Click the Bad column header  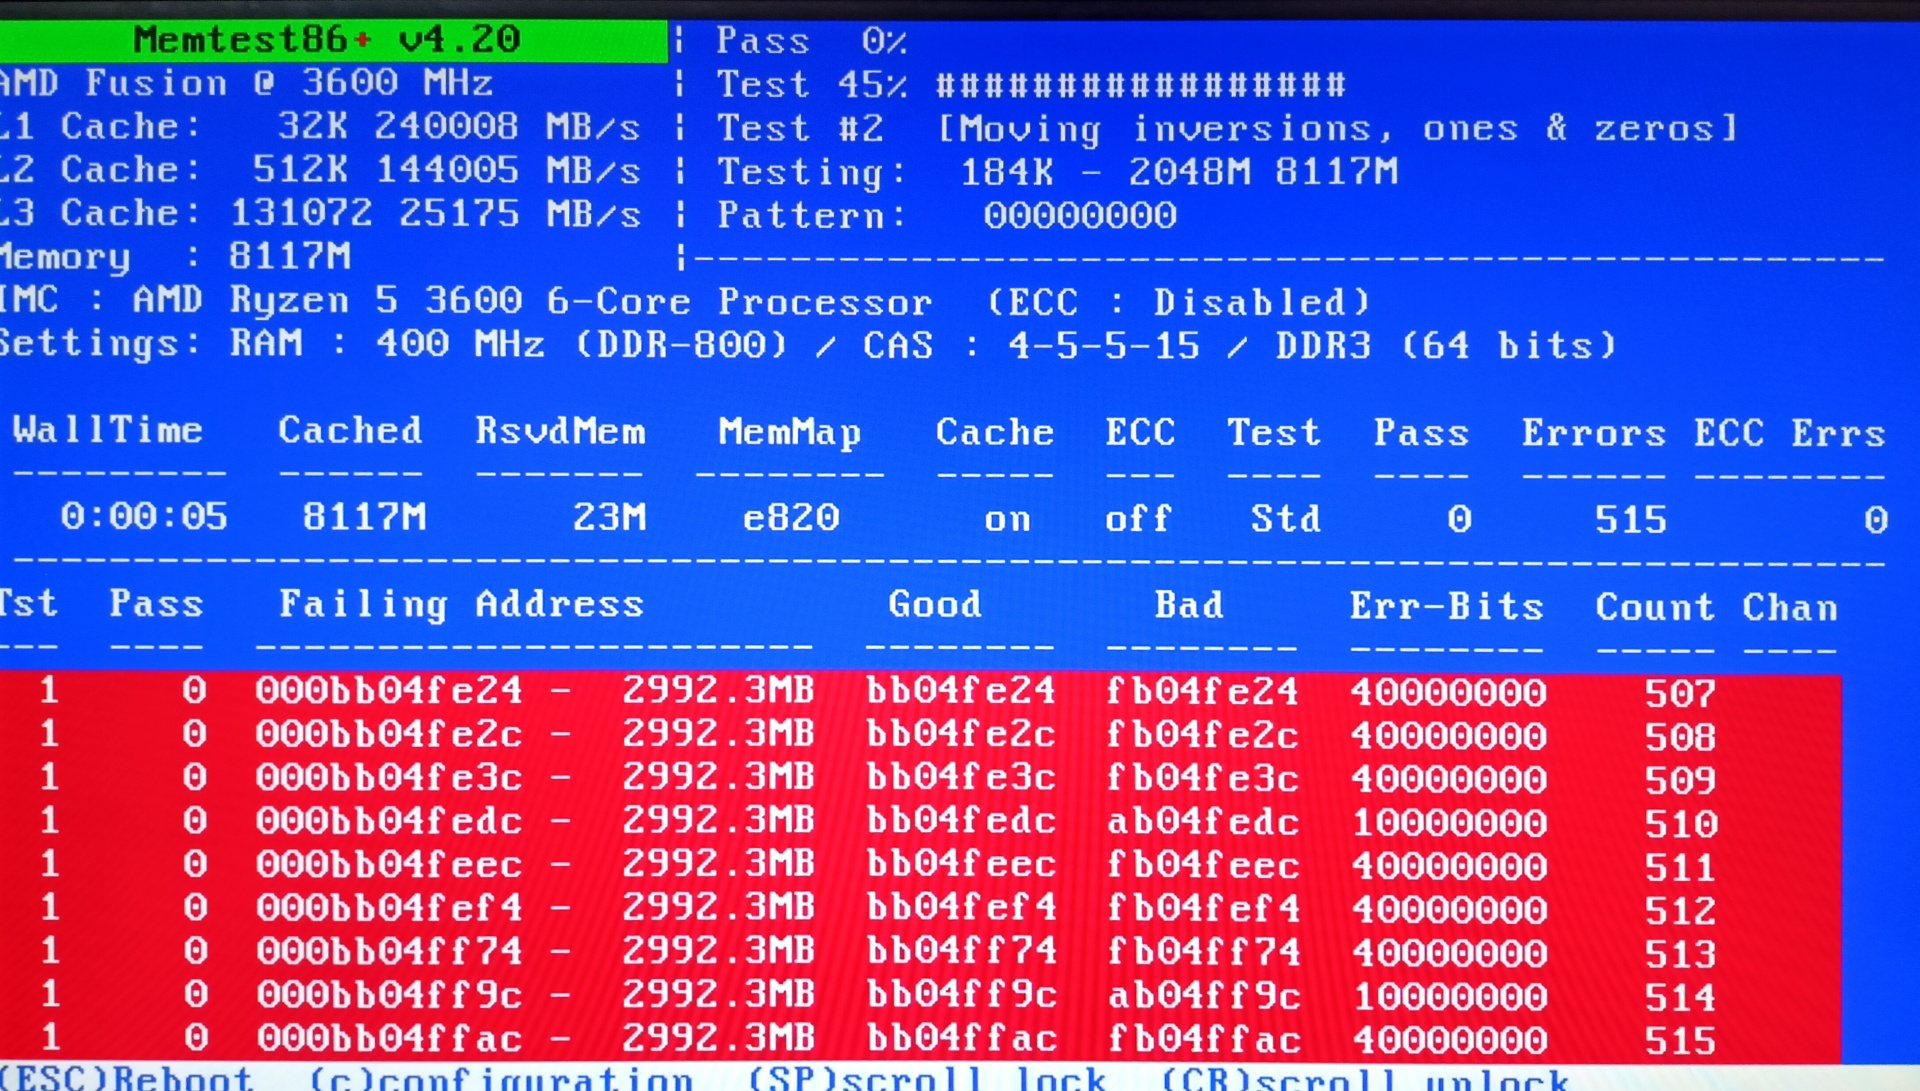click(x=1189, y=605)
